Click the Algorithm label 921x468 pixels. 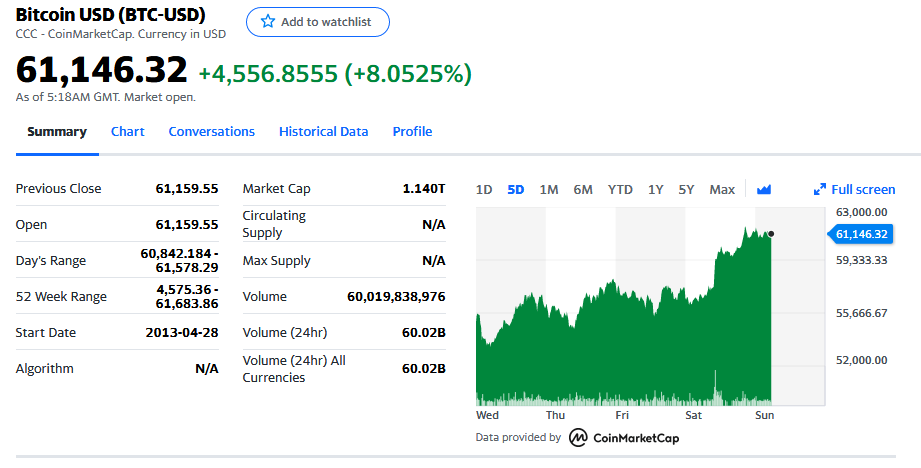pyautogui.click(x=45, y=369)
